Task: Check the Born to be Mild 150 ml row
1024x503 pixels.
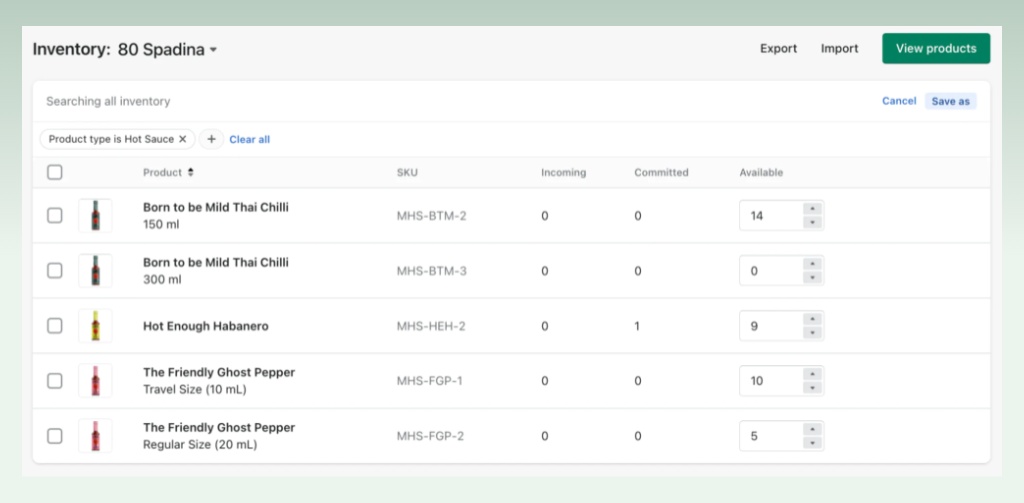Action: click(55, 216)
